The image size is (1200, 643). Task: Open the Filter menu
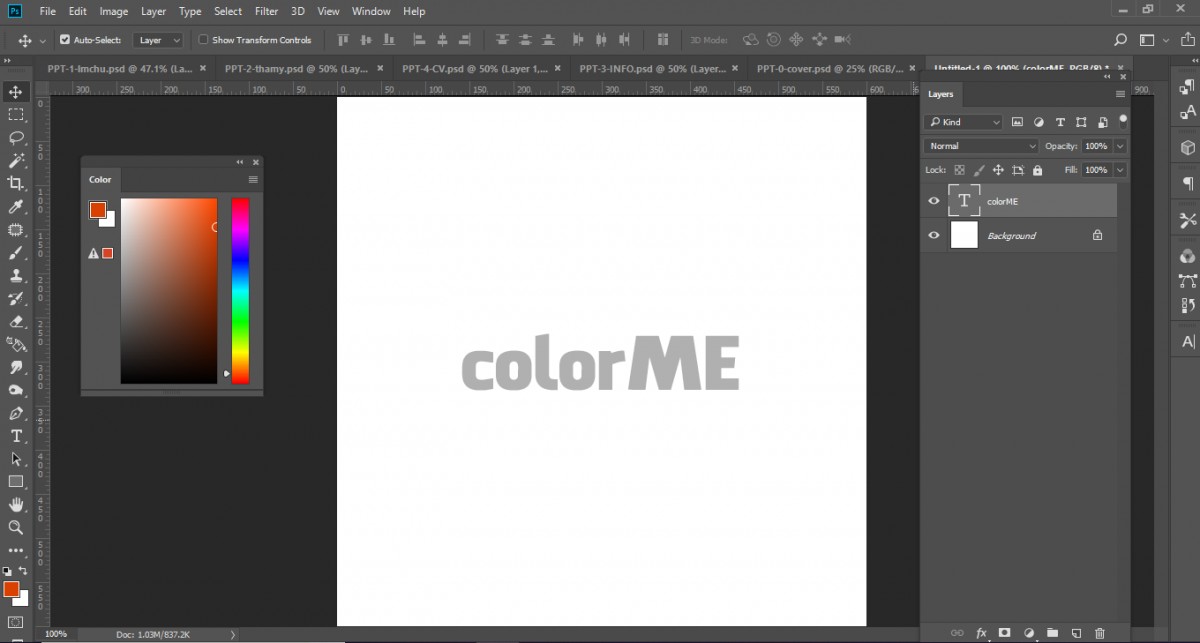tap(266, 11)
